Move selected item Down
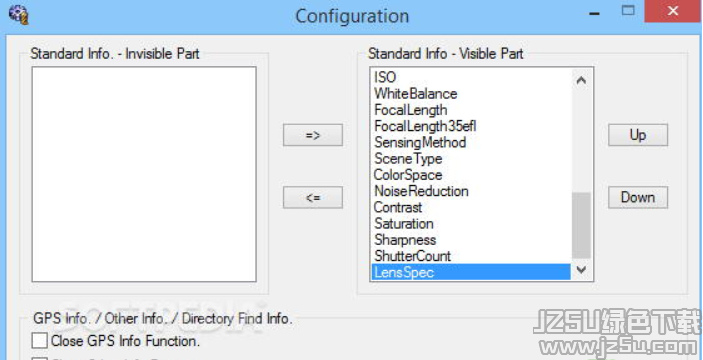 [x=638, y=197]
